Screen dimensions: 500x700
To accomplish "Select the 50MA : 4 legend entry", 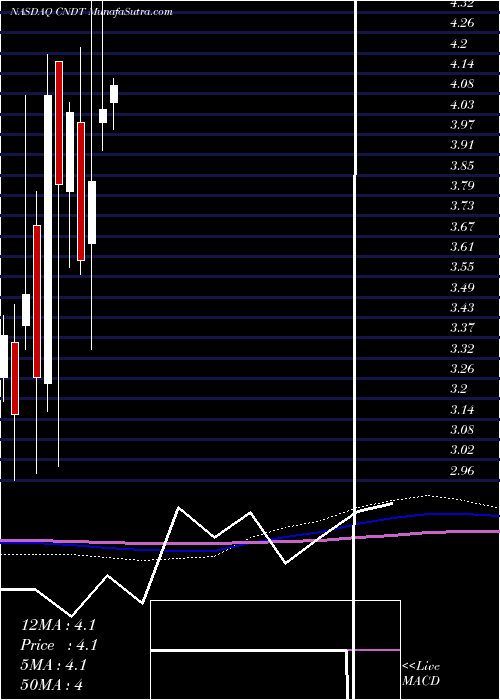I will [x=52, y=685].
